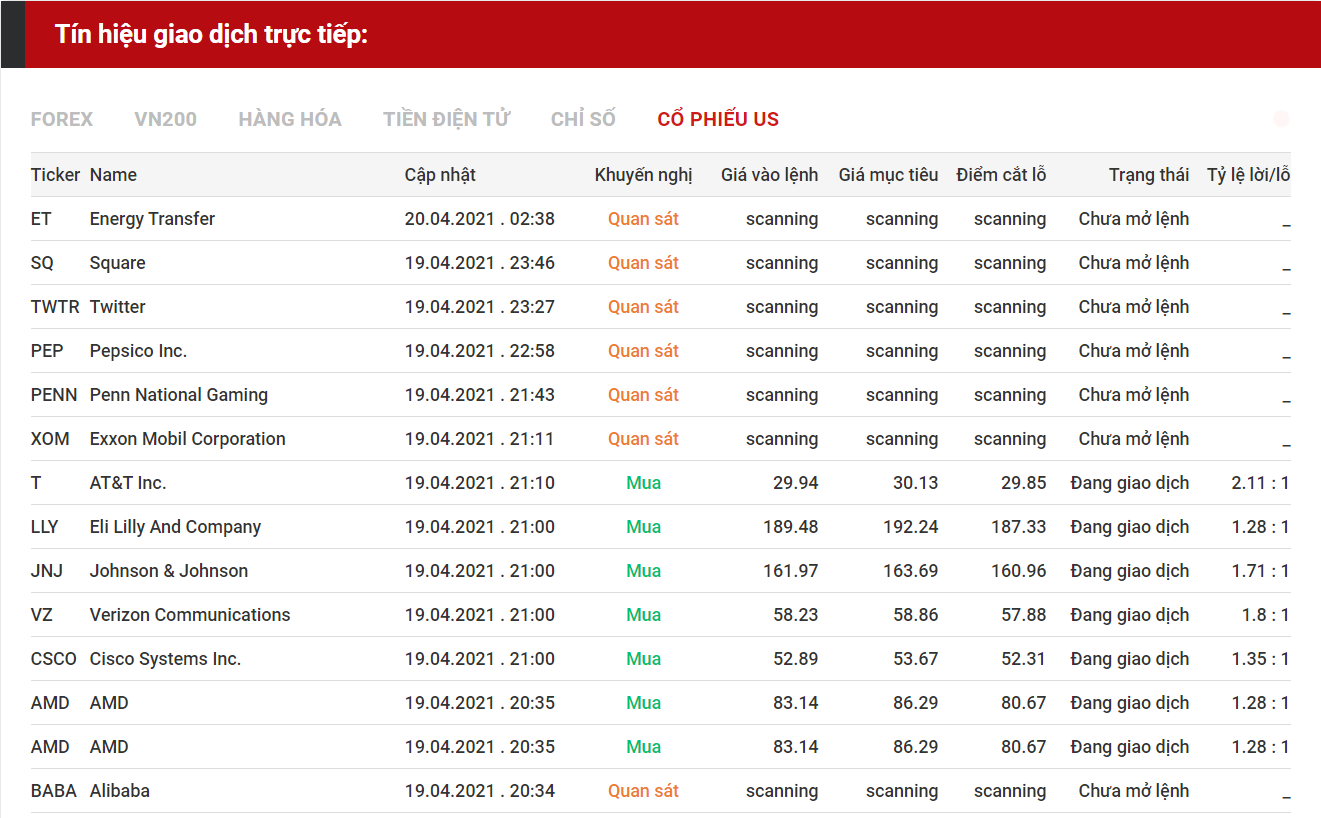The image size is (1321, 818).
Task: Open the VN200 tab
Action: tap(165, 119)
